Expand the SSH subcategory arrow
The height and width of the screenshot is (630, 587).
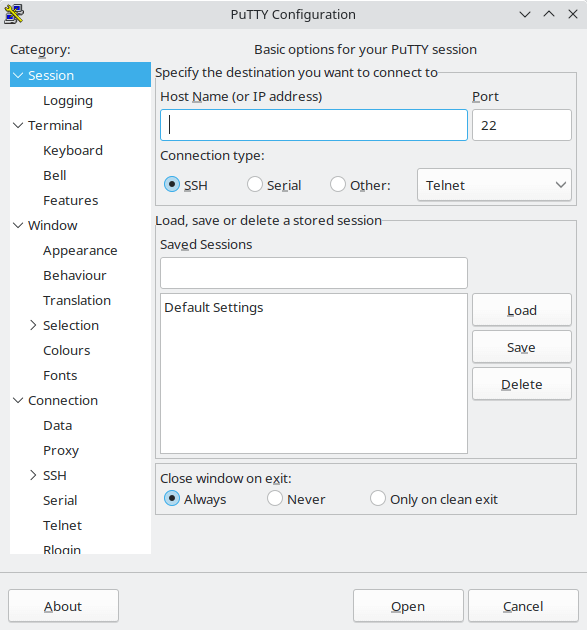(x=33, y=475)
